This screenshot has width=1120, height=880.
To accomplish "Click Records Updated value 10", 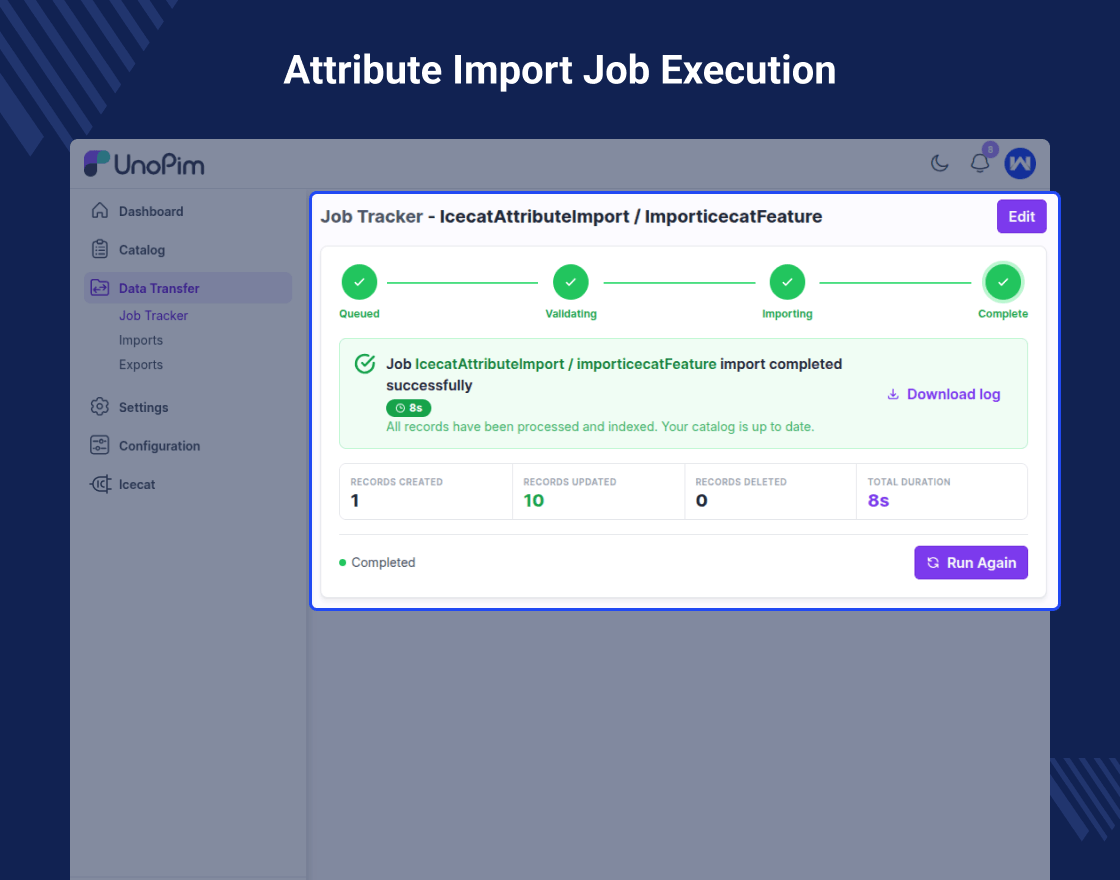I will click(x=534, y=501).
